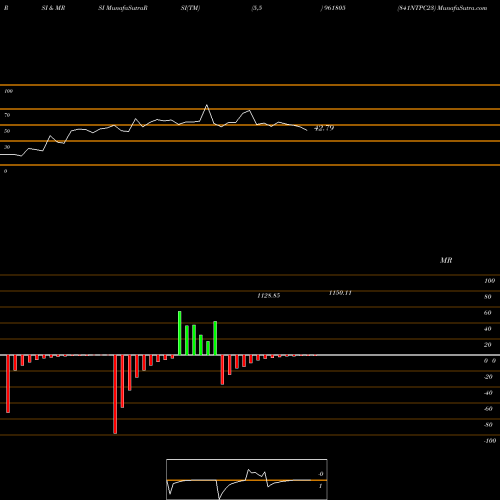The height and width of the screenshot is (500, 500).
Task: Click the MR panel label
Action: pos(446,260)
